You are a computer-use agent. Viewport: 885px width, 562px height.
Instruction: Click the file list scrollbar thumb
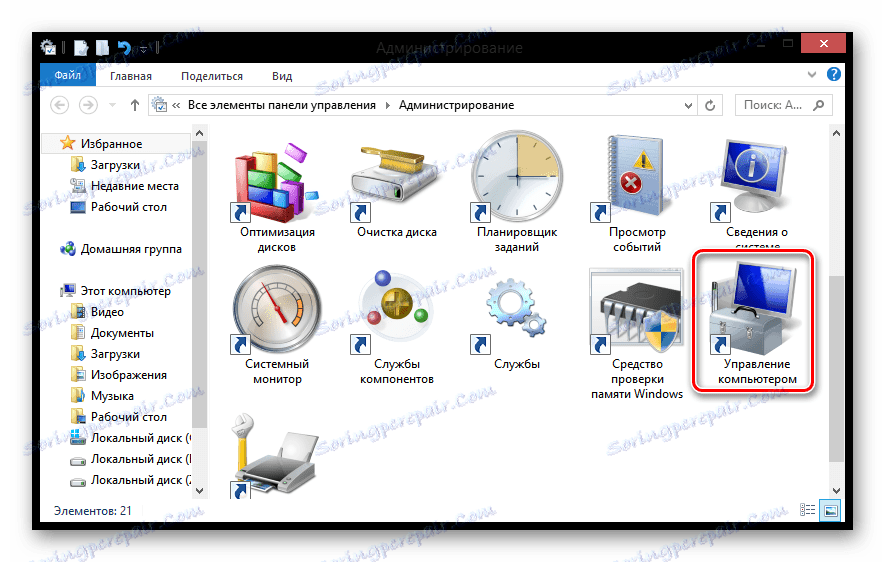click(x=836, y=370)
